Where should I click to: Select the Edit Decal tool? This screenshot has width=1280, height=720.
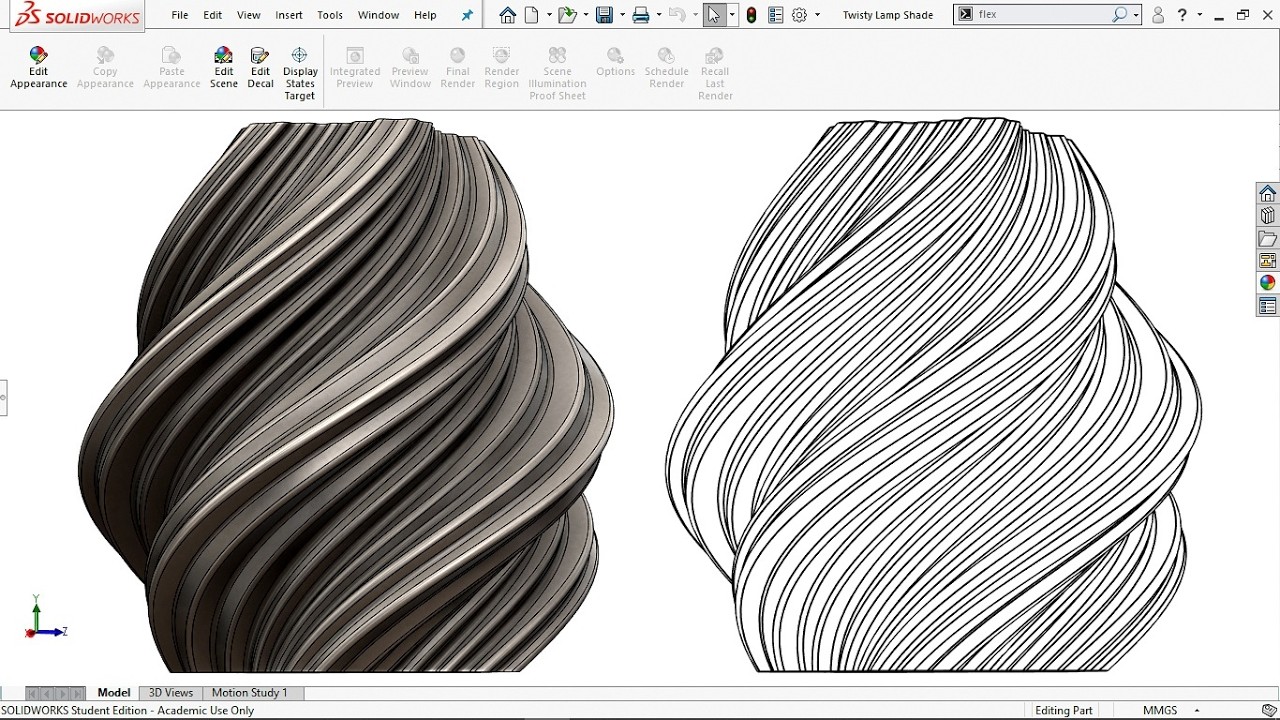coord(260,68)
